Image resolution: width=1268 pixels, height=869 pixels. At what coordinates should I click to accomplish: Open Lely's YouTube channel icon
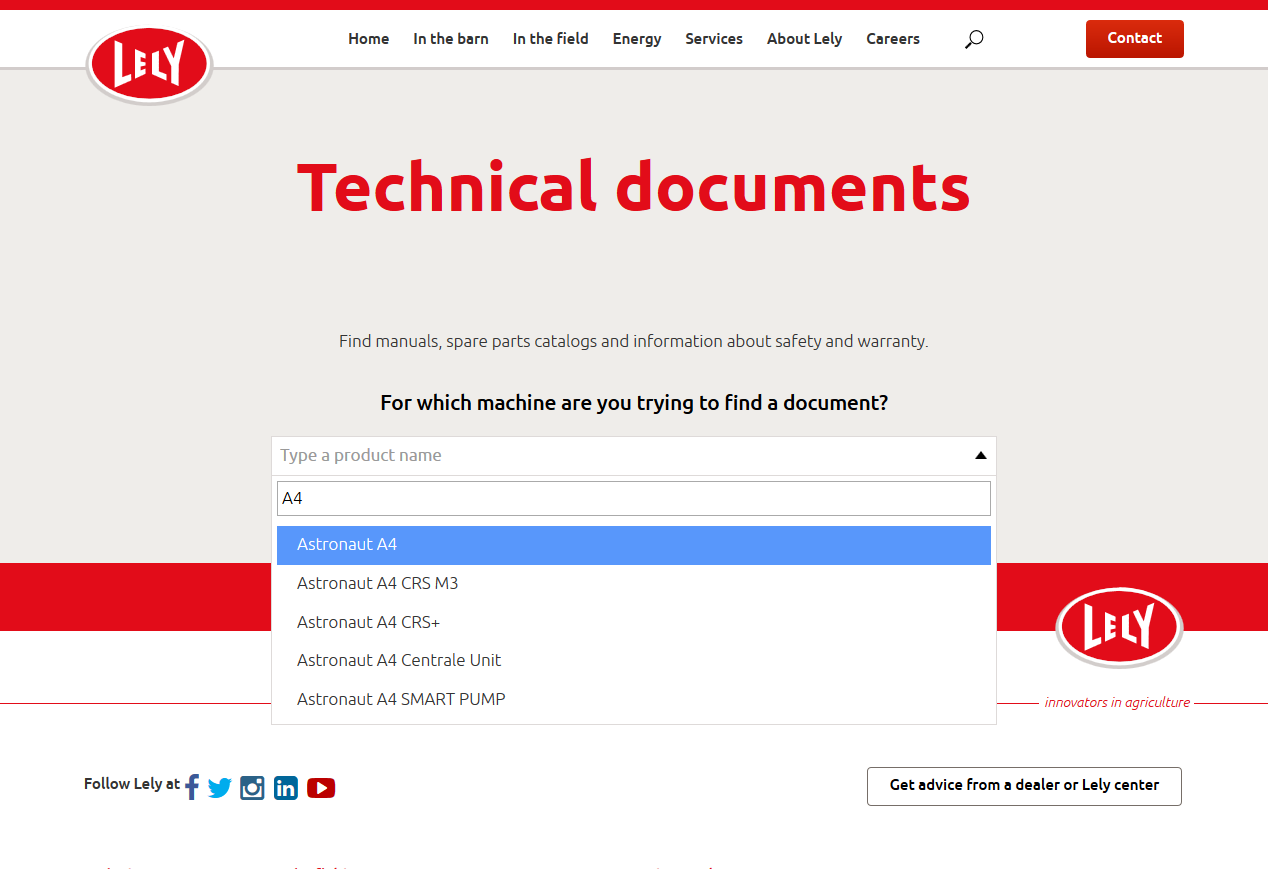[x=321, y=788]
